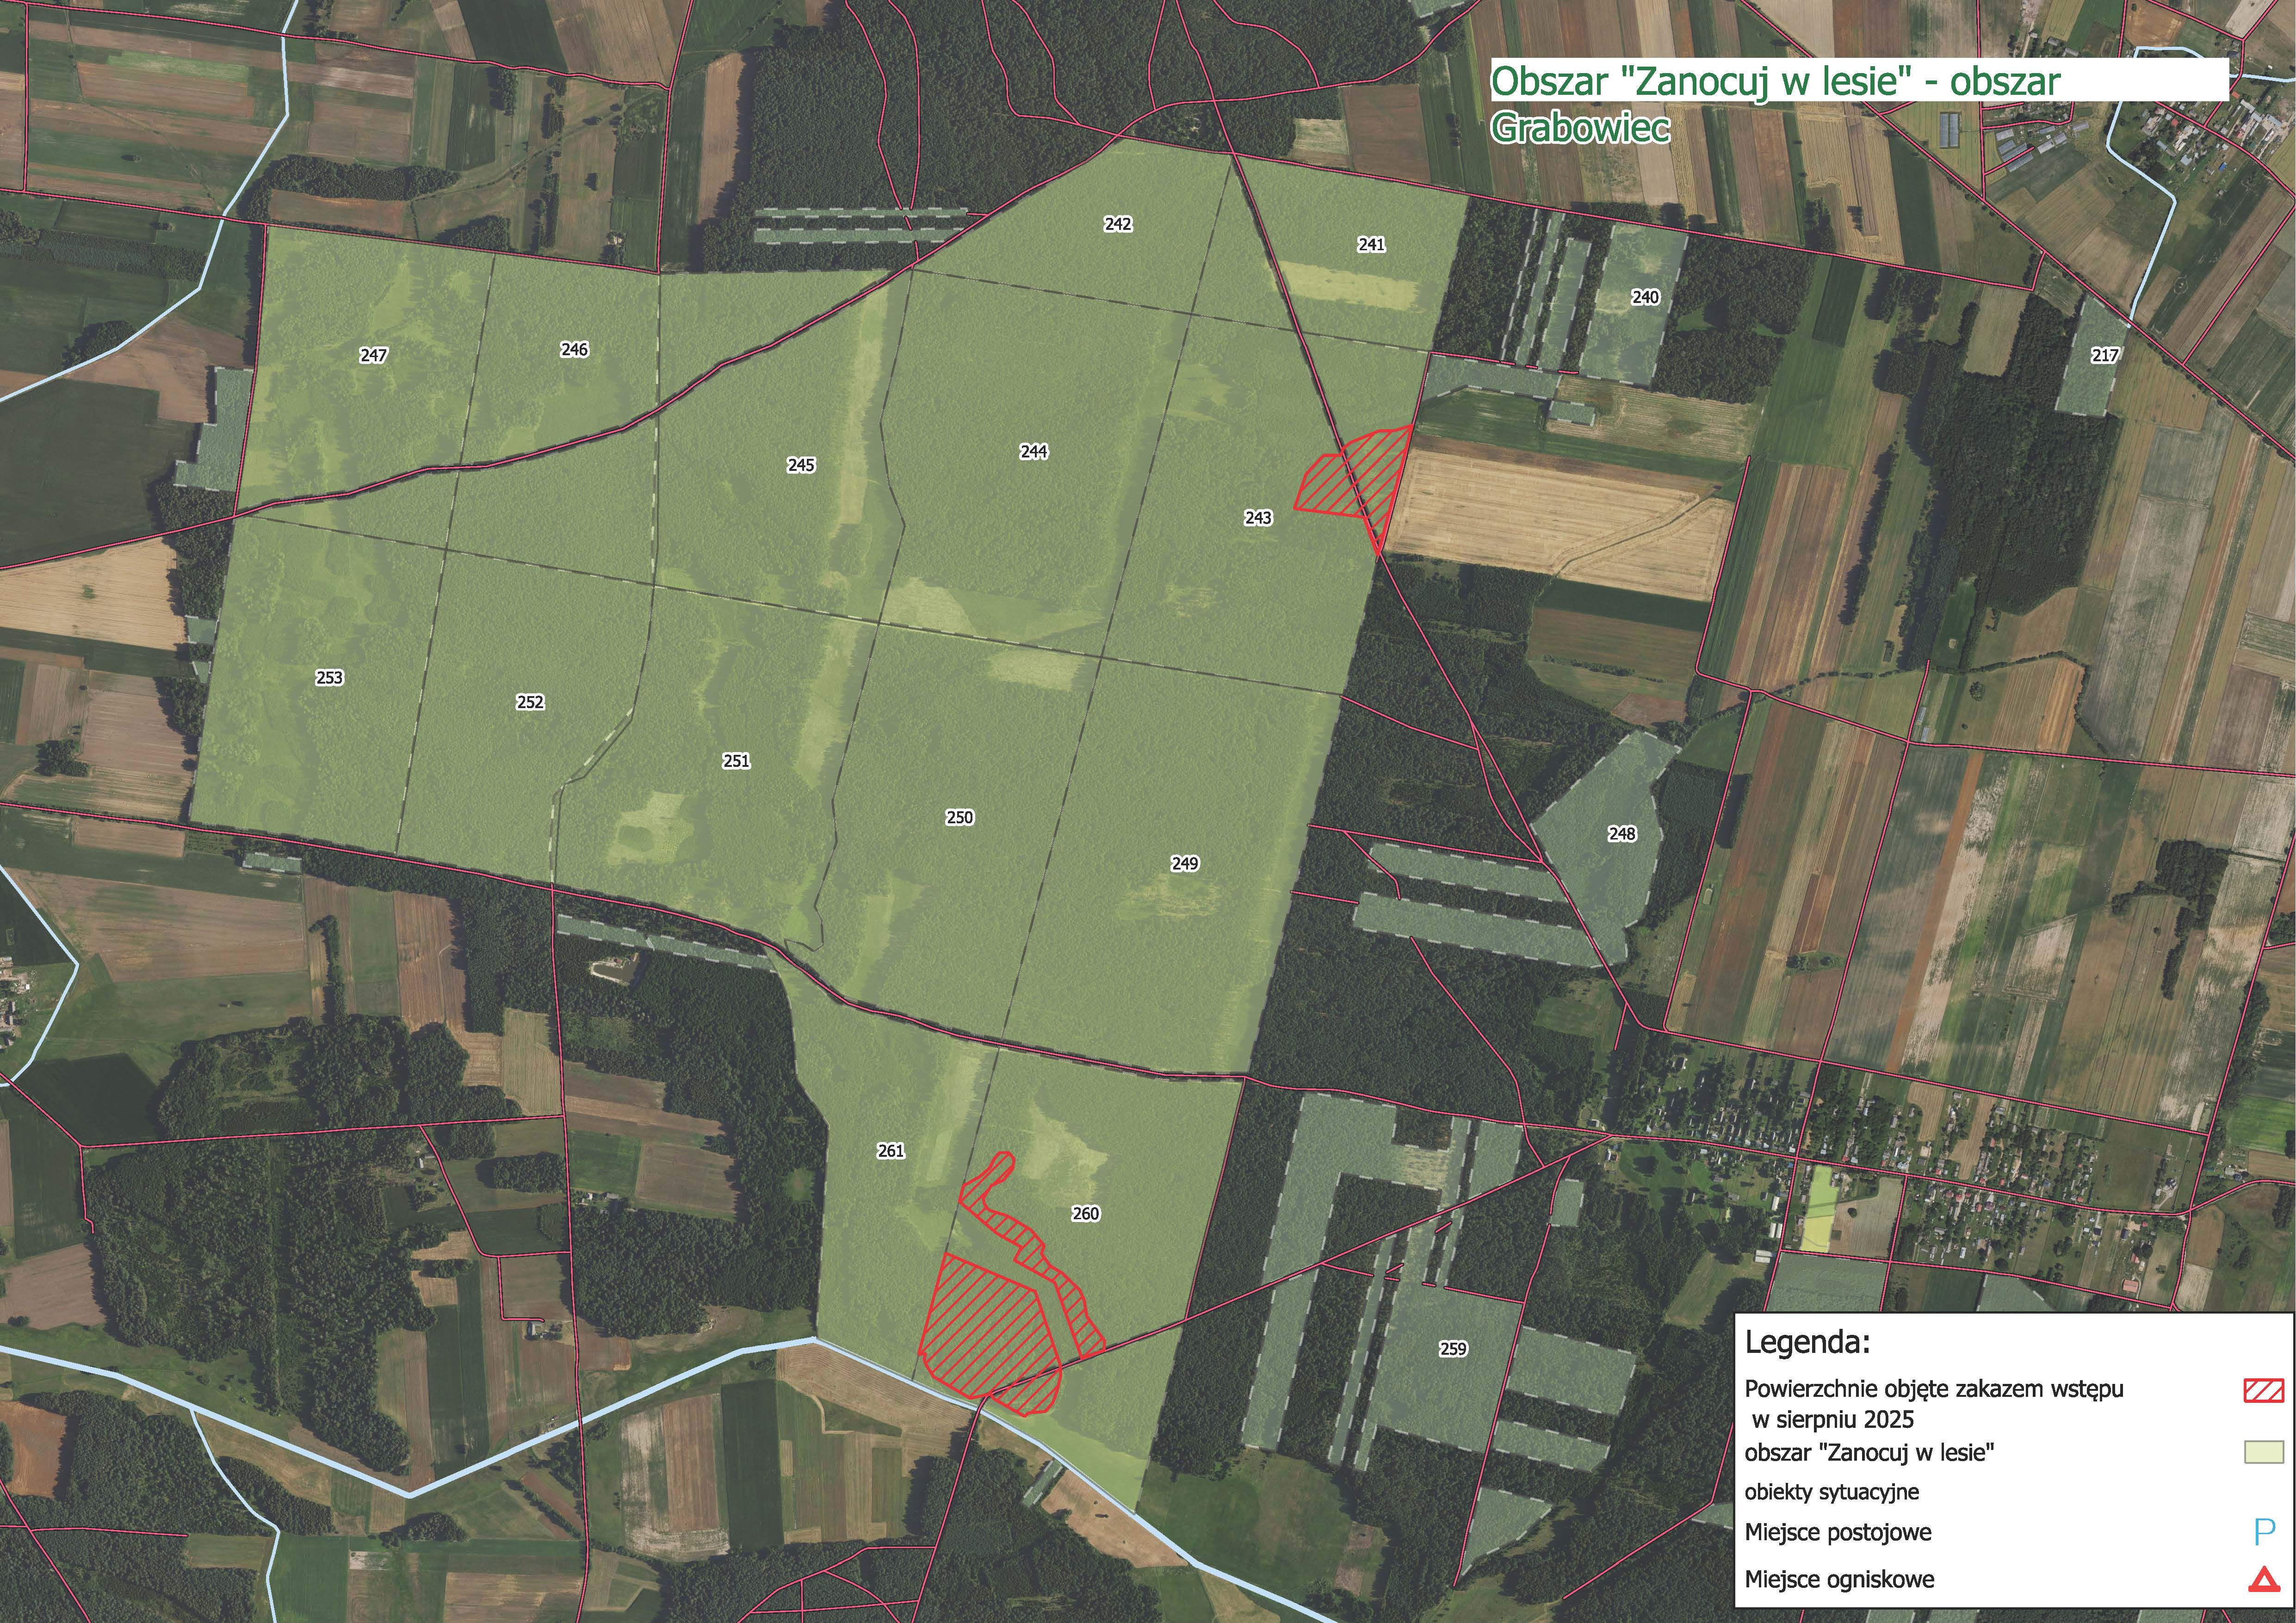Click the narrow red hatched strip left of label 260
This screenshot has width=2296, height=1623.
tap(1030, 1245)
